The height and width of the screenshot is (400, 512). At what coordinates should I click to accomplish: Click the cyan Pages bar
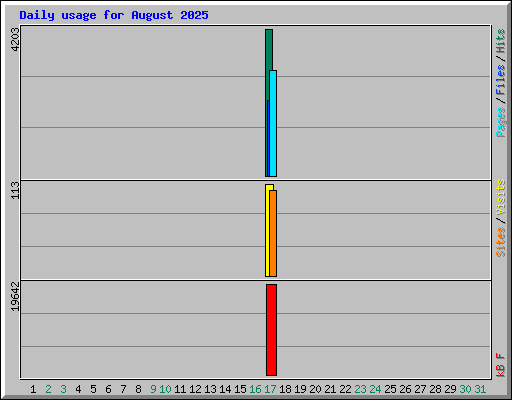pyautogui.click(x=273, y=123)
